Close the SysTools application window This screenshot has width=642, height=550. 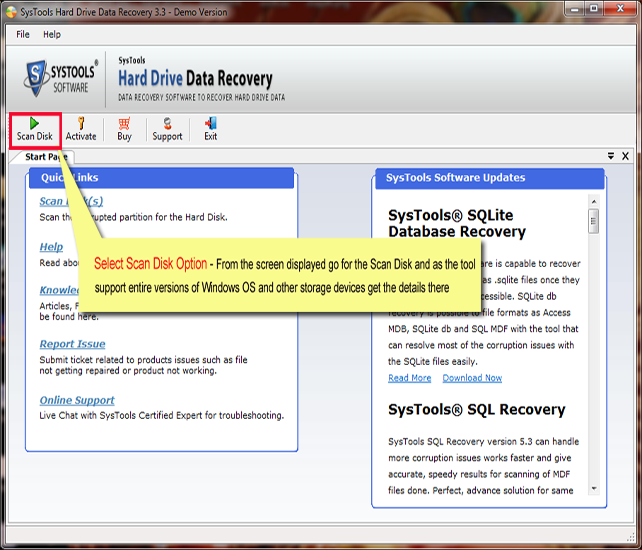[x=620, y=9]
